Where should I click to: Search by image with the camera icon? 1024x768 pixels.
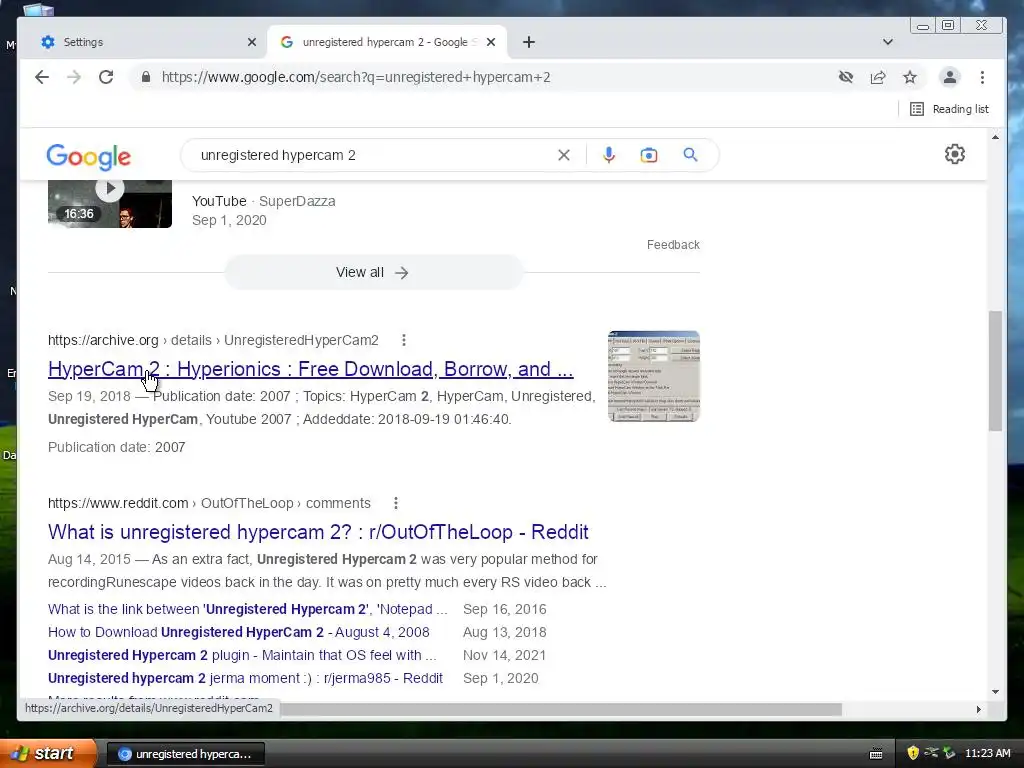(x=648, y=155)
